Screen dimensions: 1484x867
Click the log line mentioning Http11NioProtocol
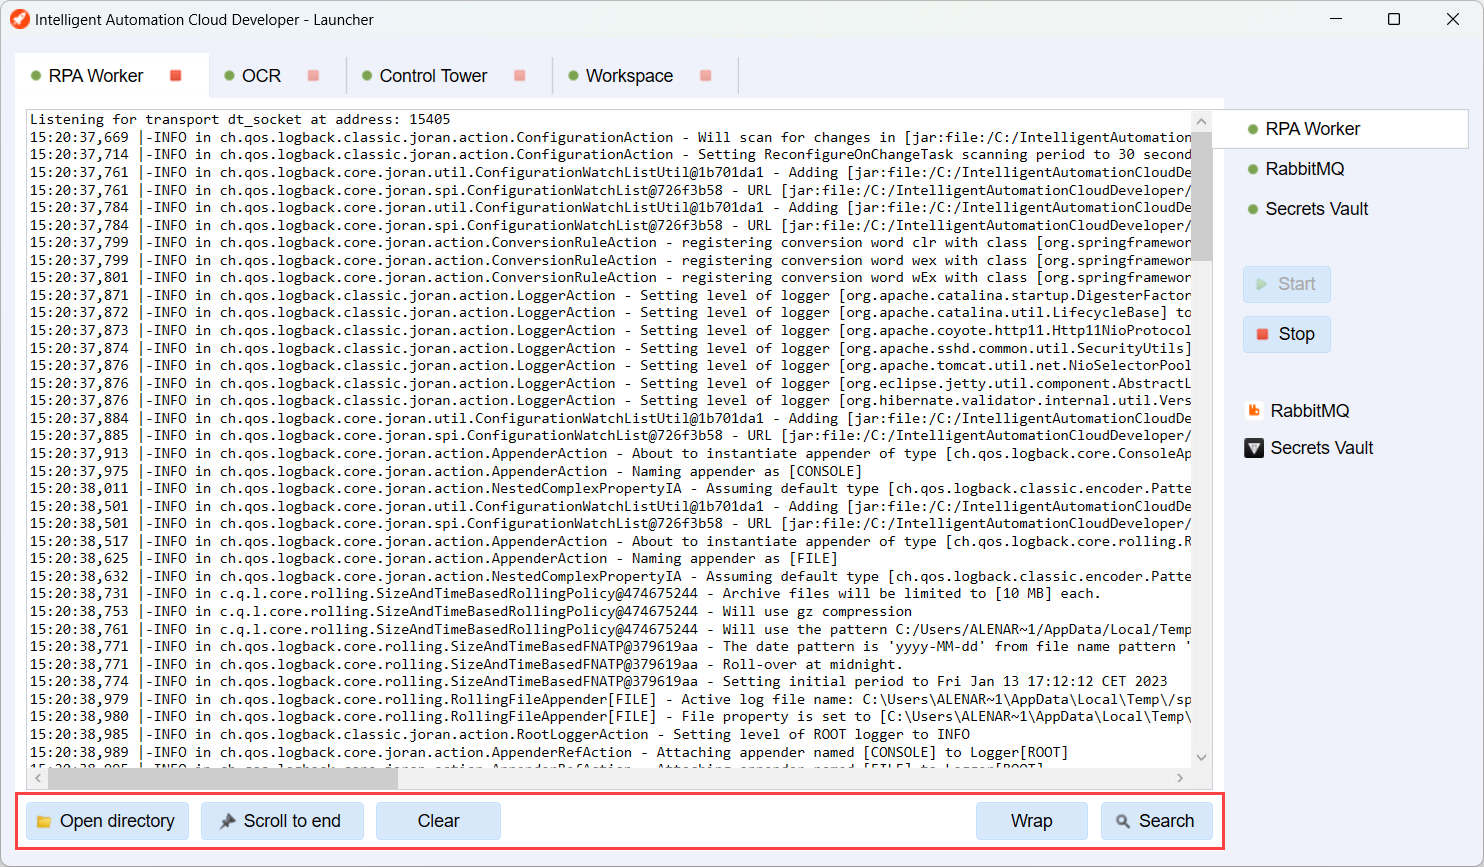pyautogui.click(x=610, y=330)
